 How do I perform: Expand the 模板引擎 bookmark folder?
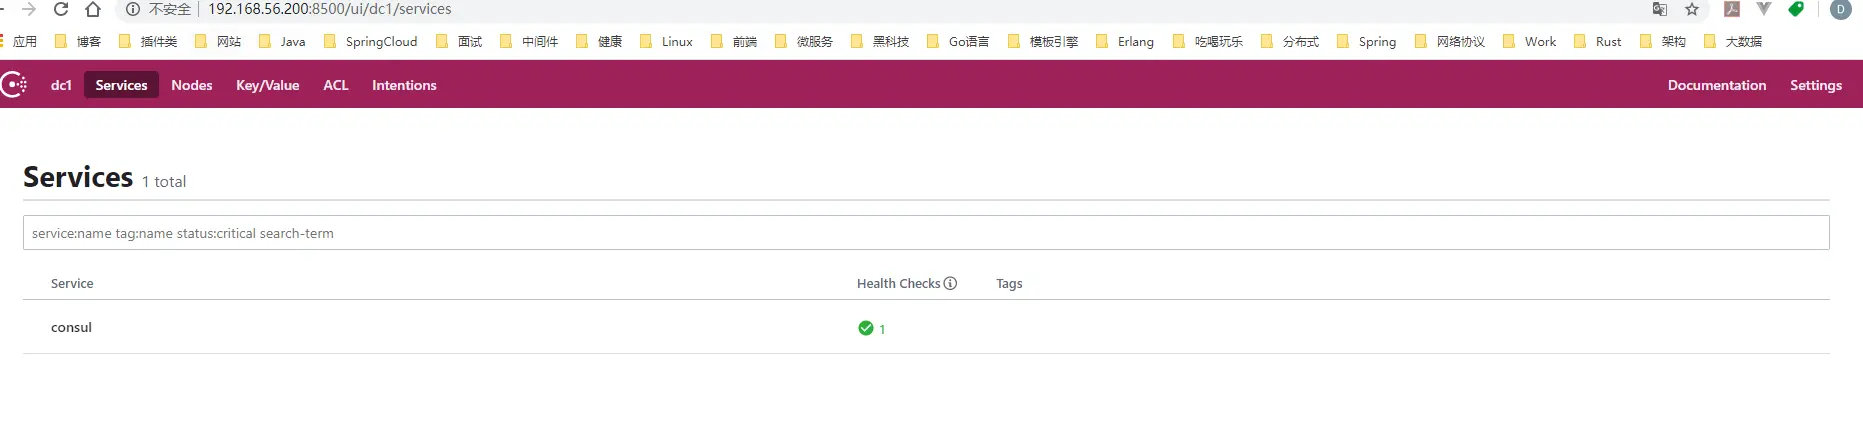1043,41
